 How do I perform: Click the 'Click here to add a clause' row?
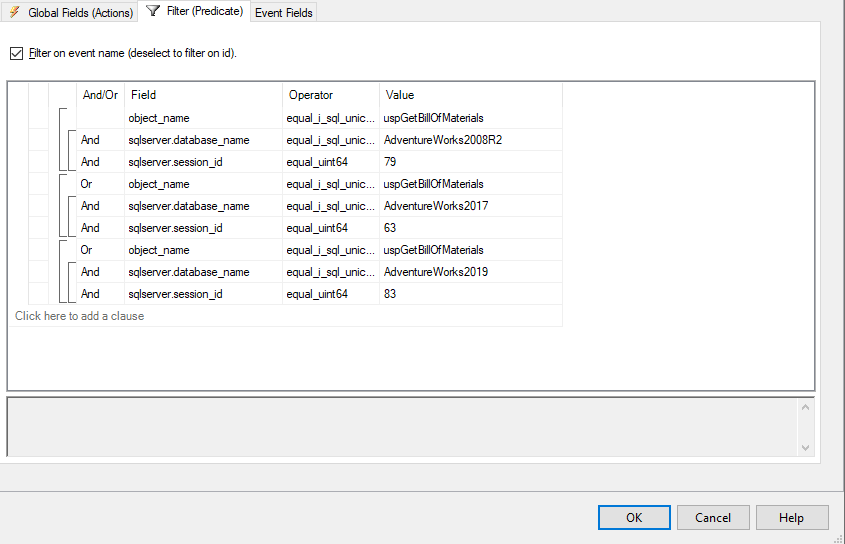tap(80, 316)
